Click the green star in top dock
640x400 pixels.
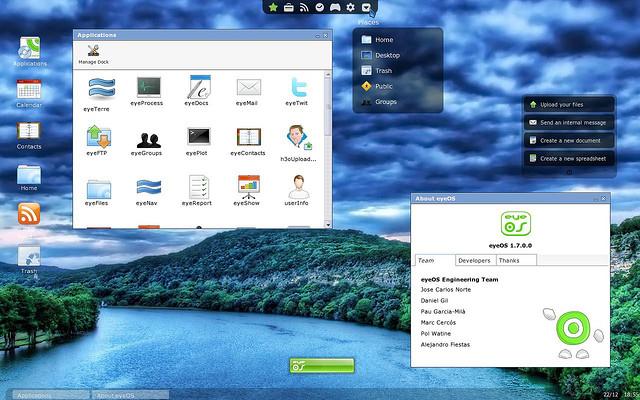point(273,8)
